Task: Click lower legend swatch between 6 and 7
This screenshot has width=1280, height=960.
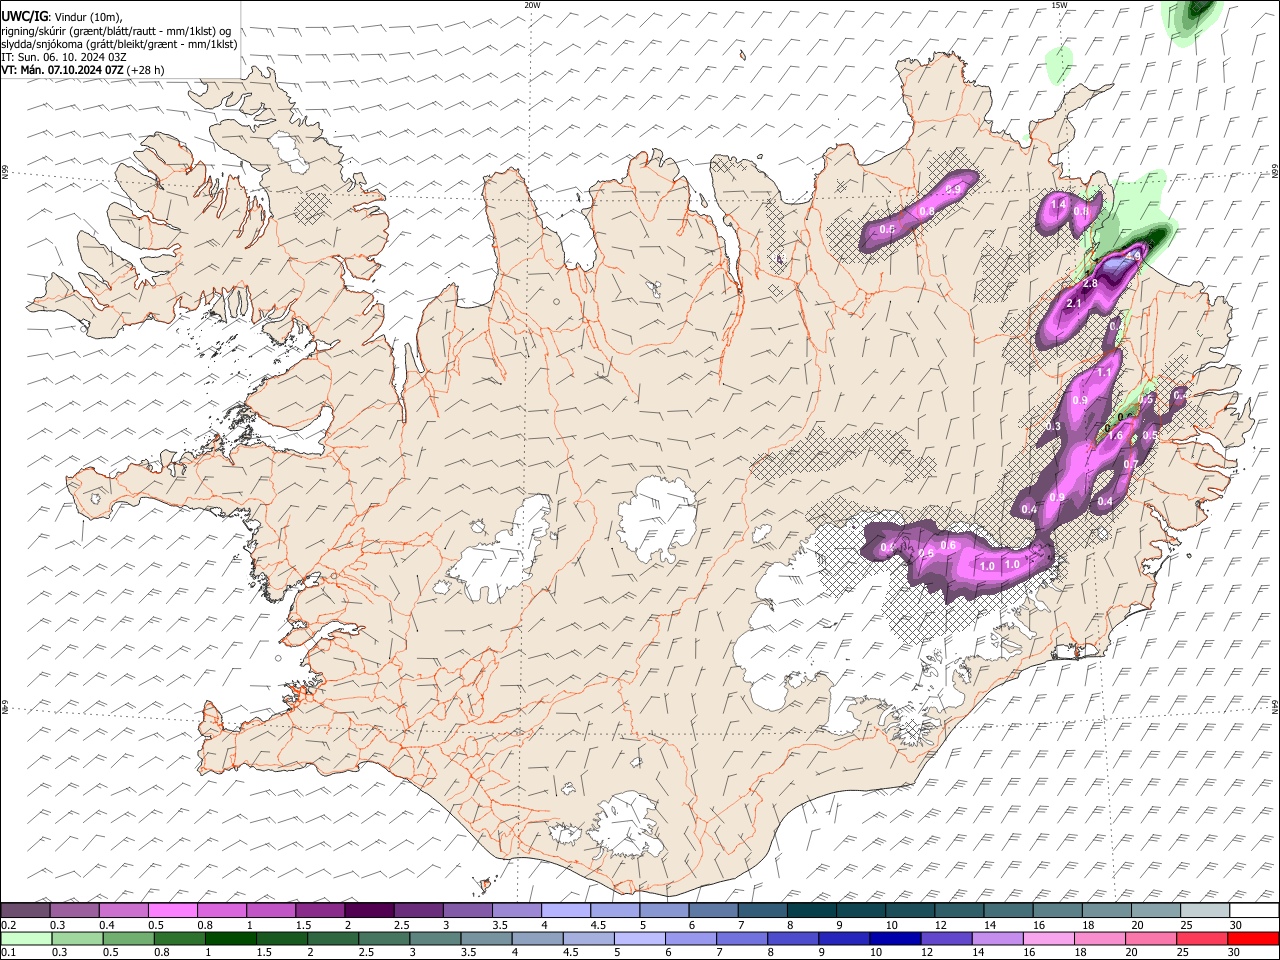Action: tap(690, 938)
